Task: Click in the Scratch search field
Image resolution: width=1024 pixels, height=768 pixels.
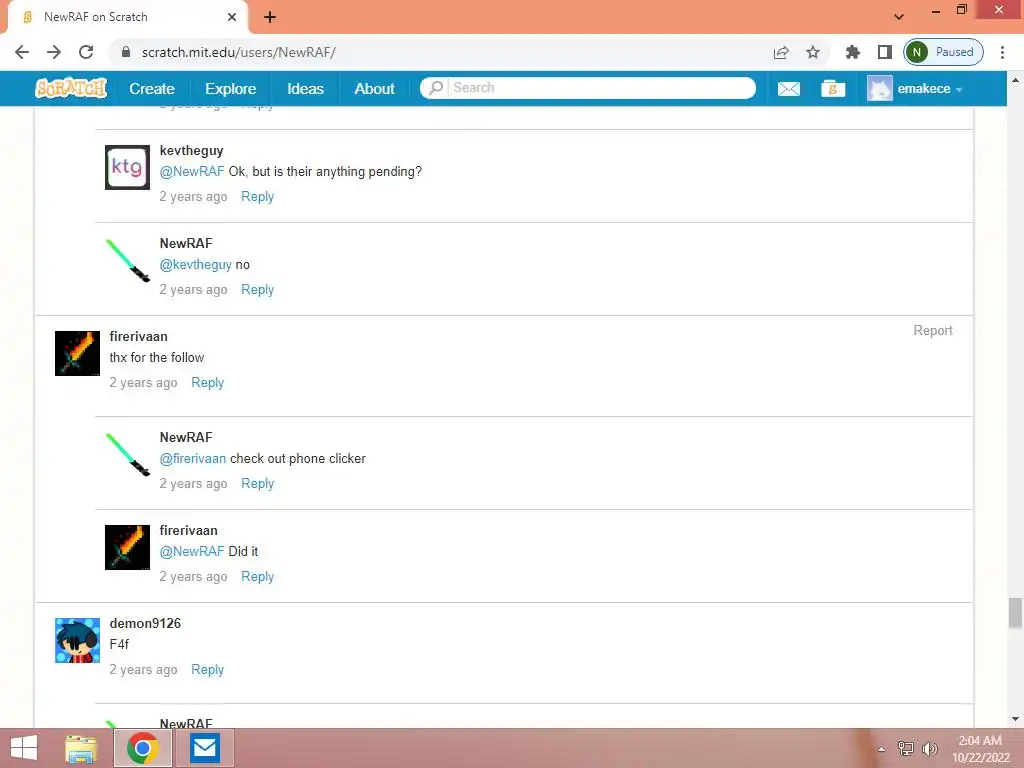Action: pyautogui.click(x=601, y=88)
